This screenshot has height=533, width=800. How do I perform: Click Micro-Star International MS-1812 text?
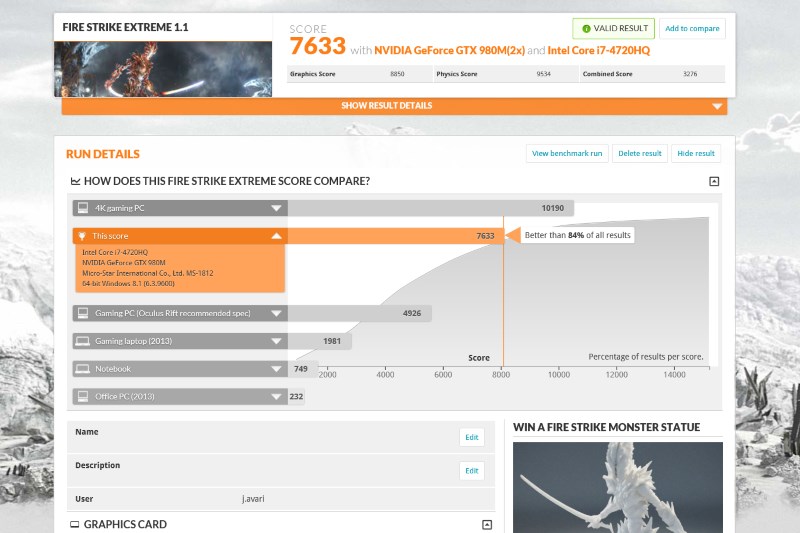pos(147,273)
